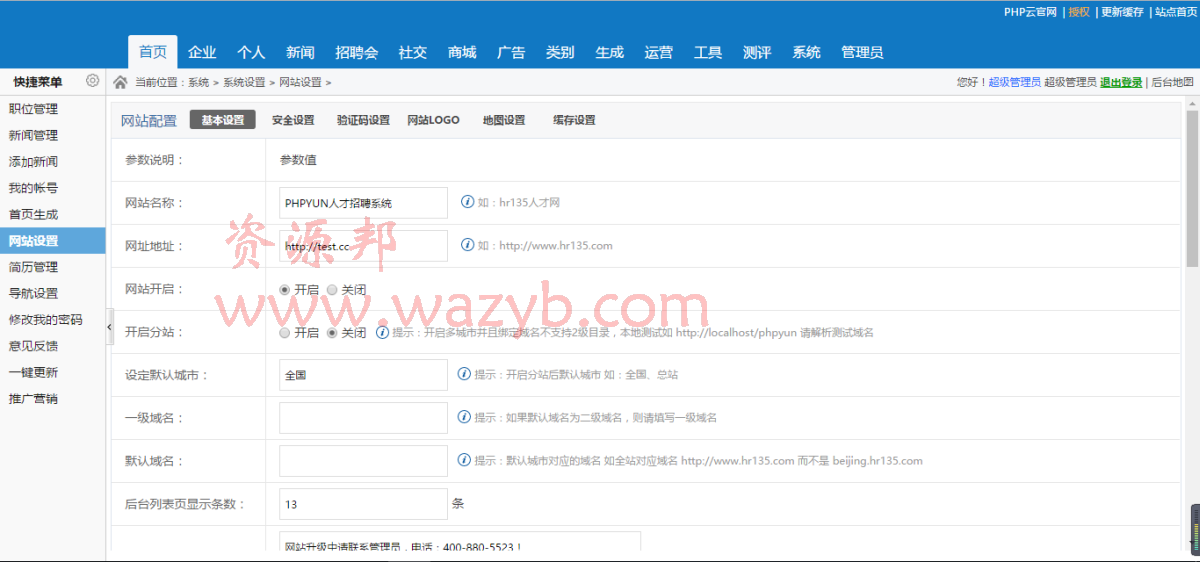Click the PHP云官网 link

click(x=1030, y=12)
